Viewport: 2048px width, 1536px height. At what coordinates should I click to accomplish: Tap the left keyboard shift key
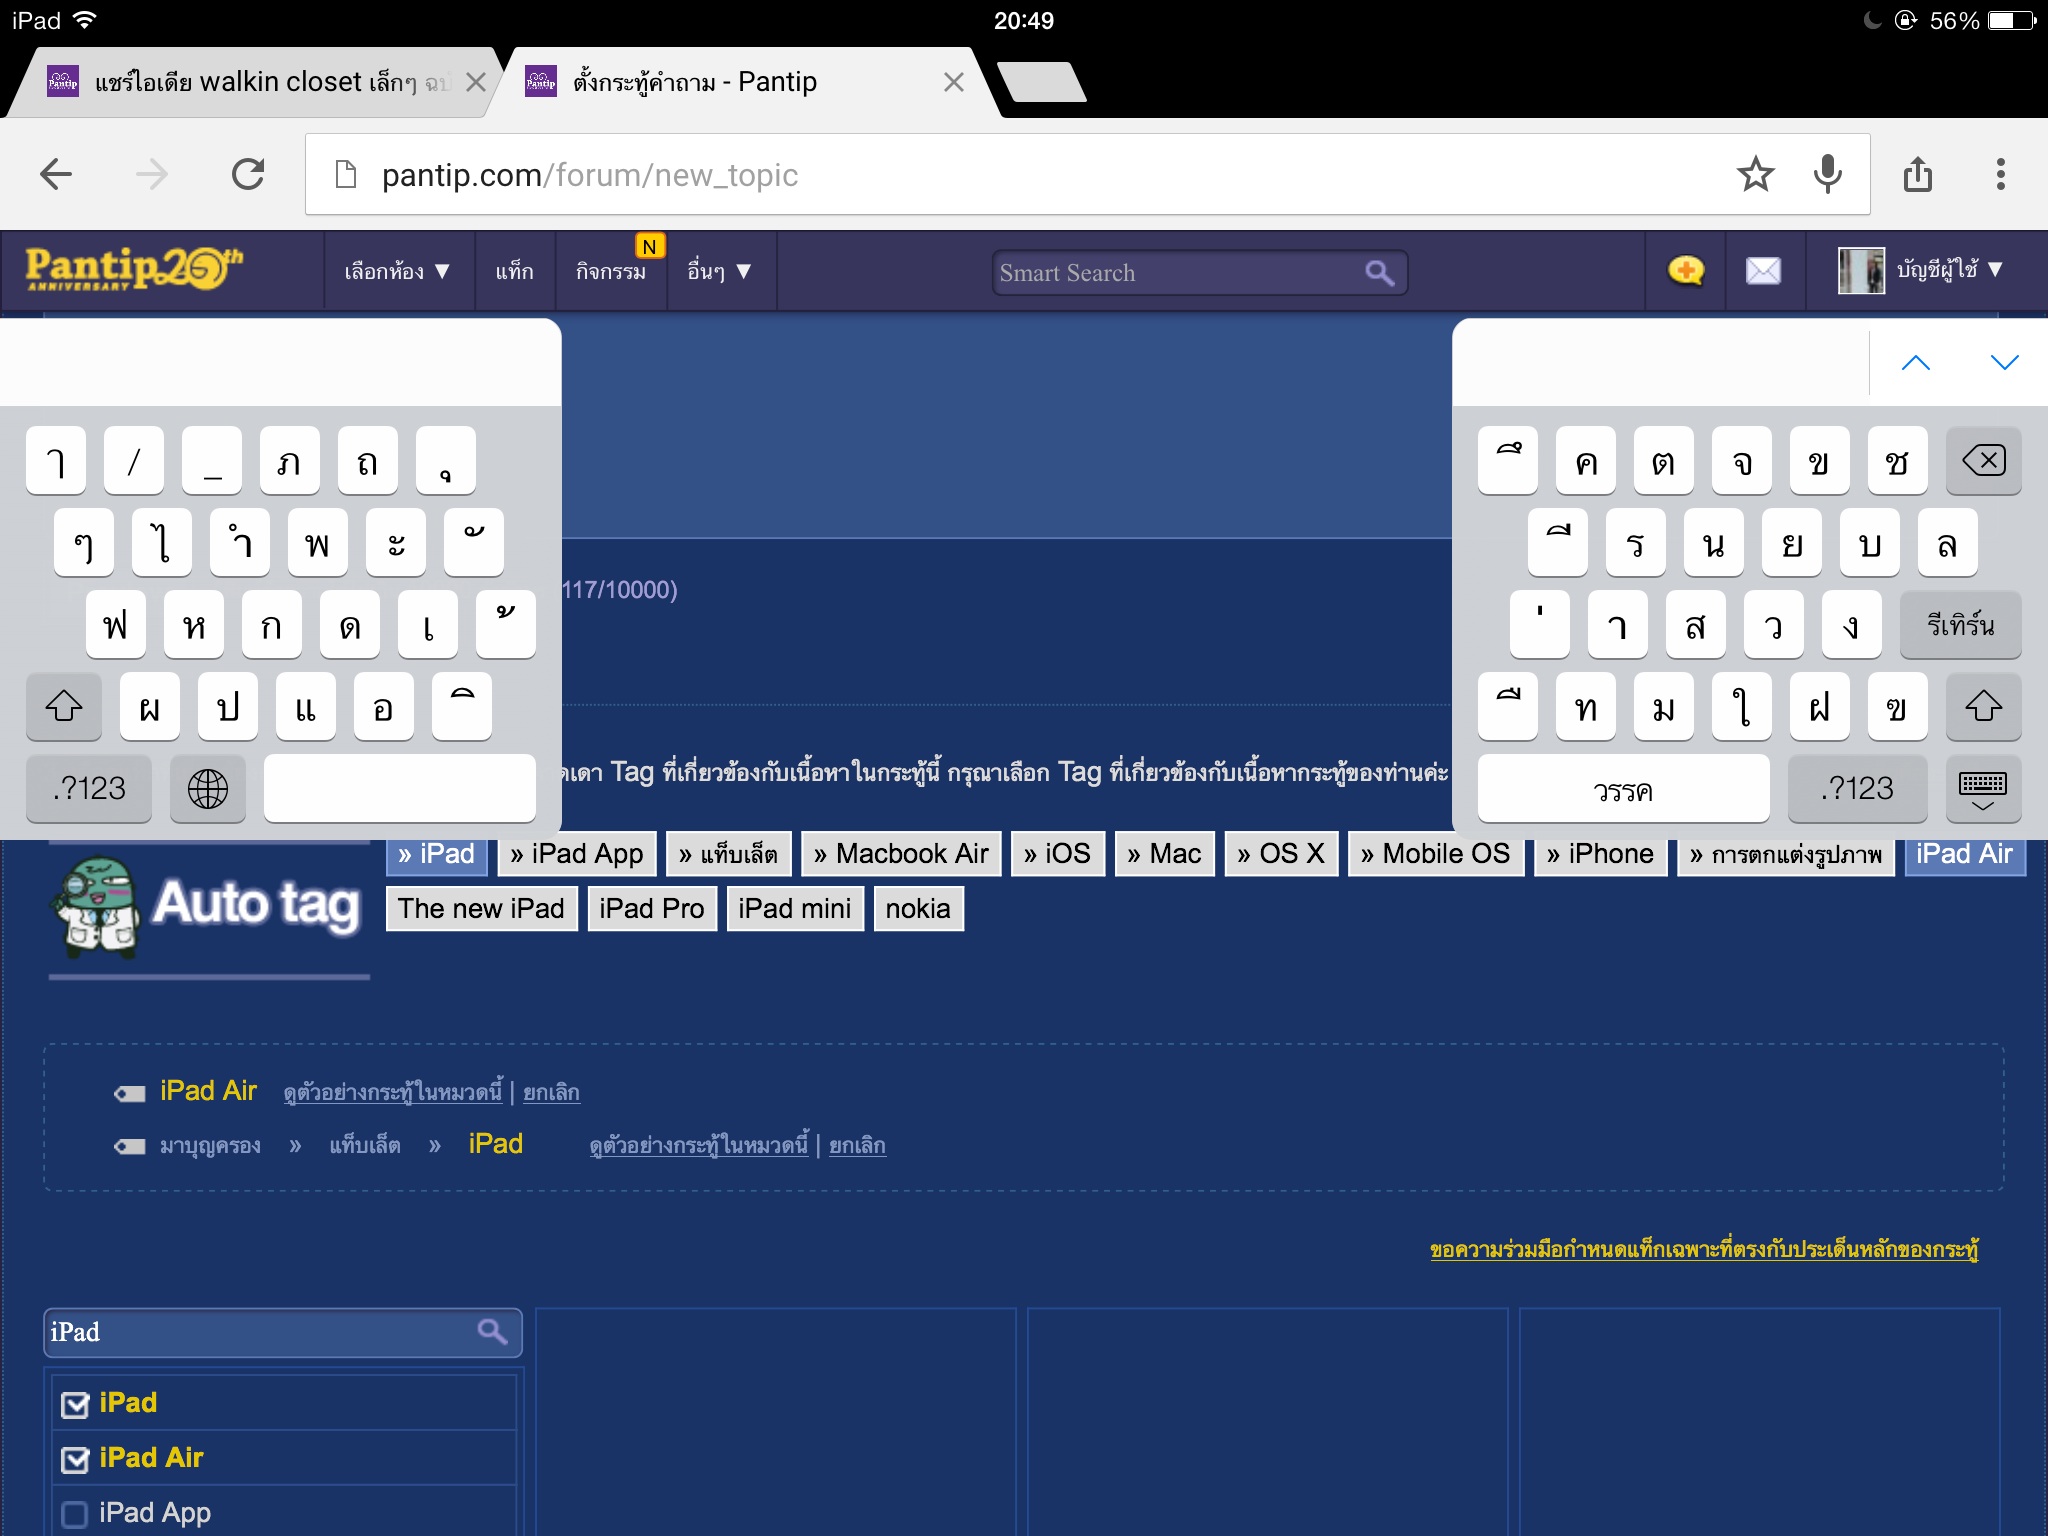[x=64, y=707]
